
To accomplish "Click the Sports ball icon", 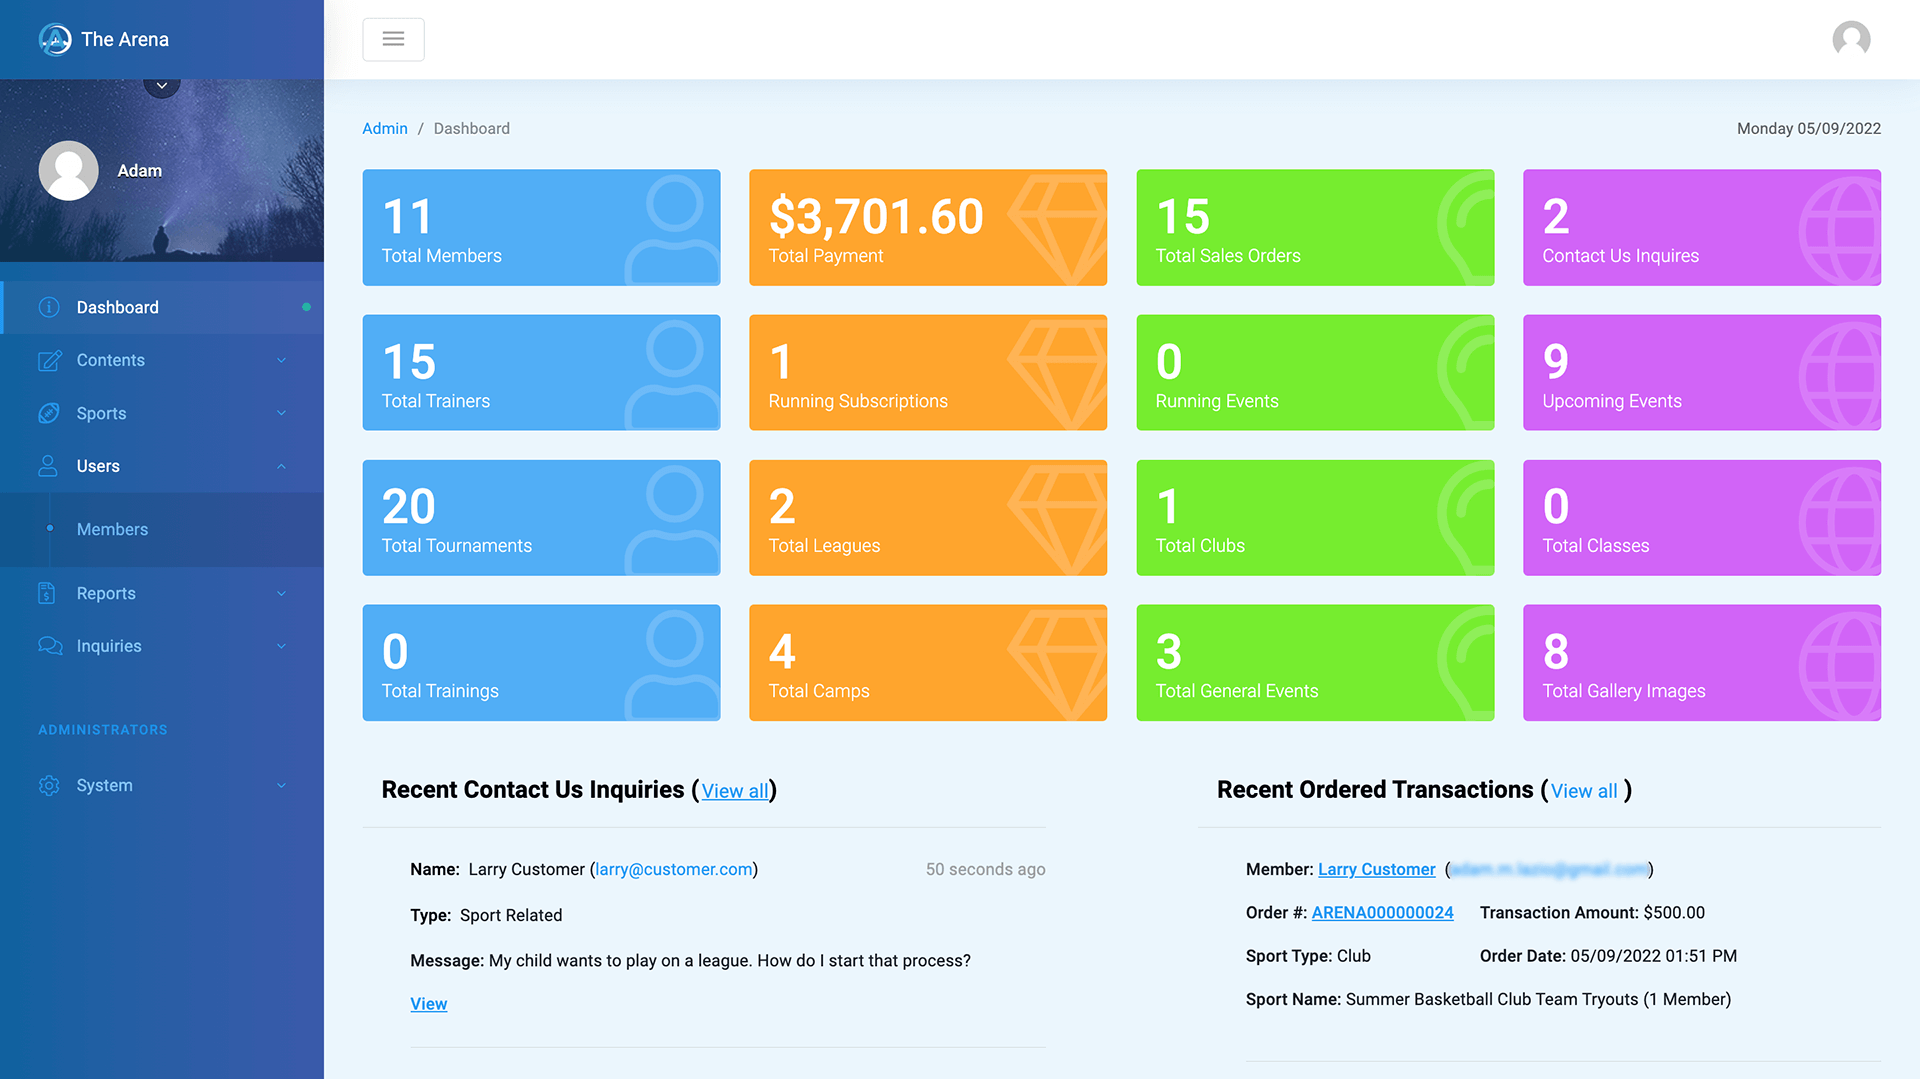I will coord(49,413).
